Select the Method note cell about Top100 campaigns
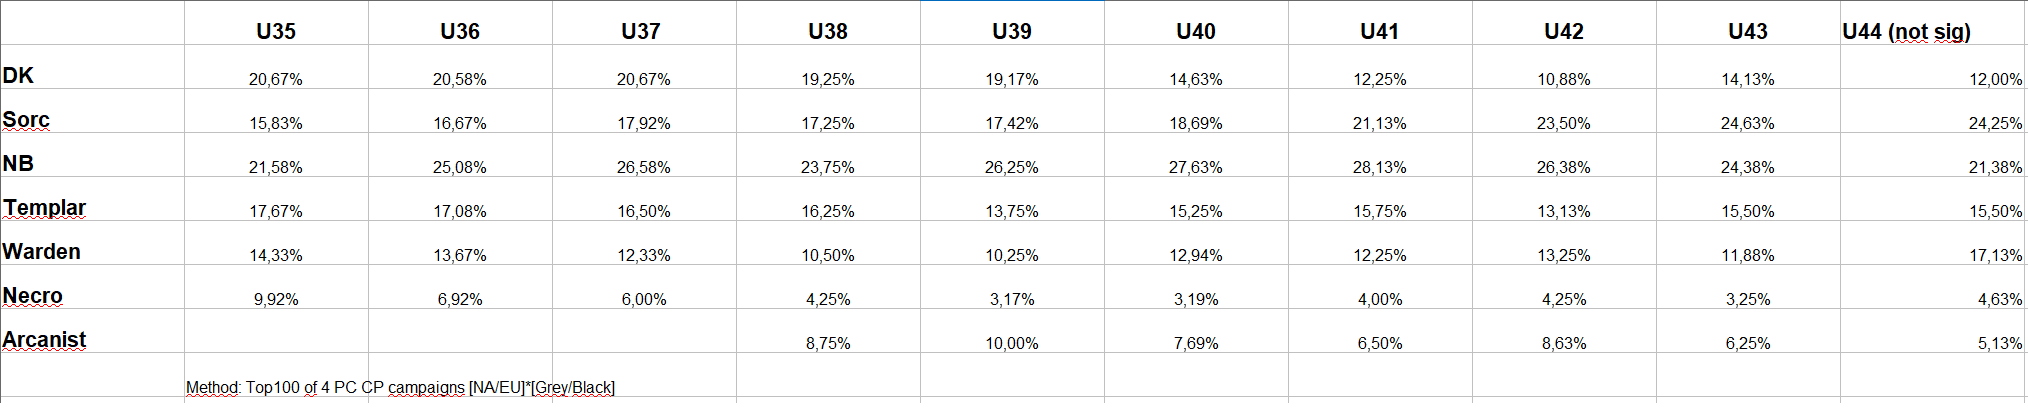 400,387
